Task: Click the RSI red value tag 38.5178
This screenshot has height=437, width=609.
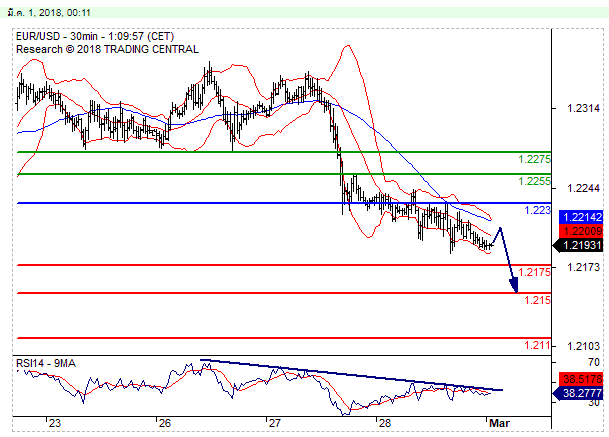Action: pyautogui.click(x=581, y=379)
